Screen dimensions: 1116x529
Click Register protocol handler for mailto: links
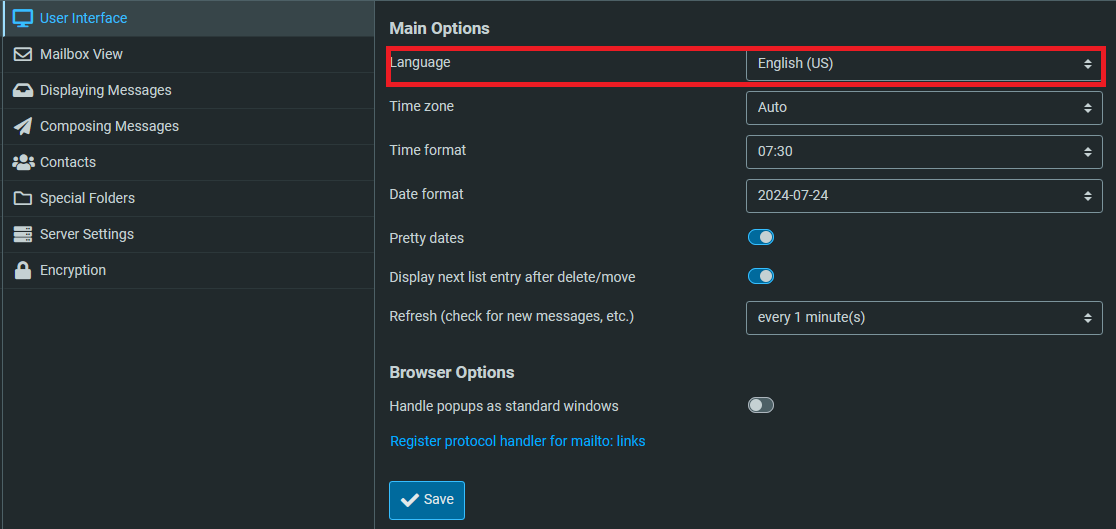tap(517, 441)
